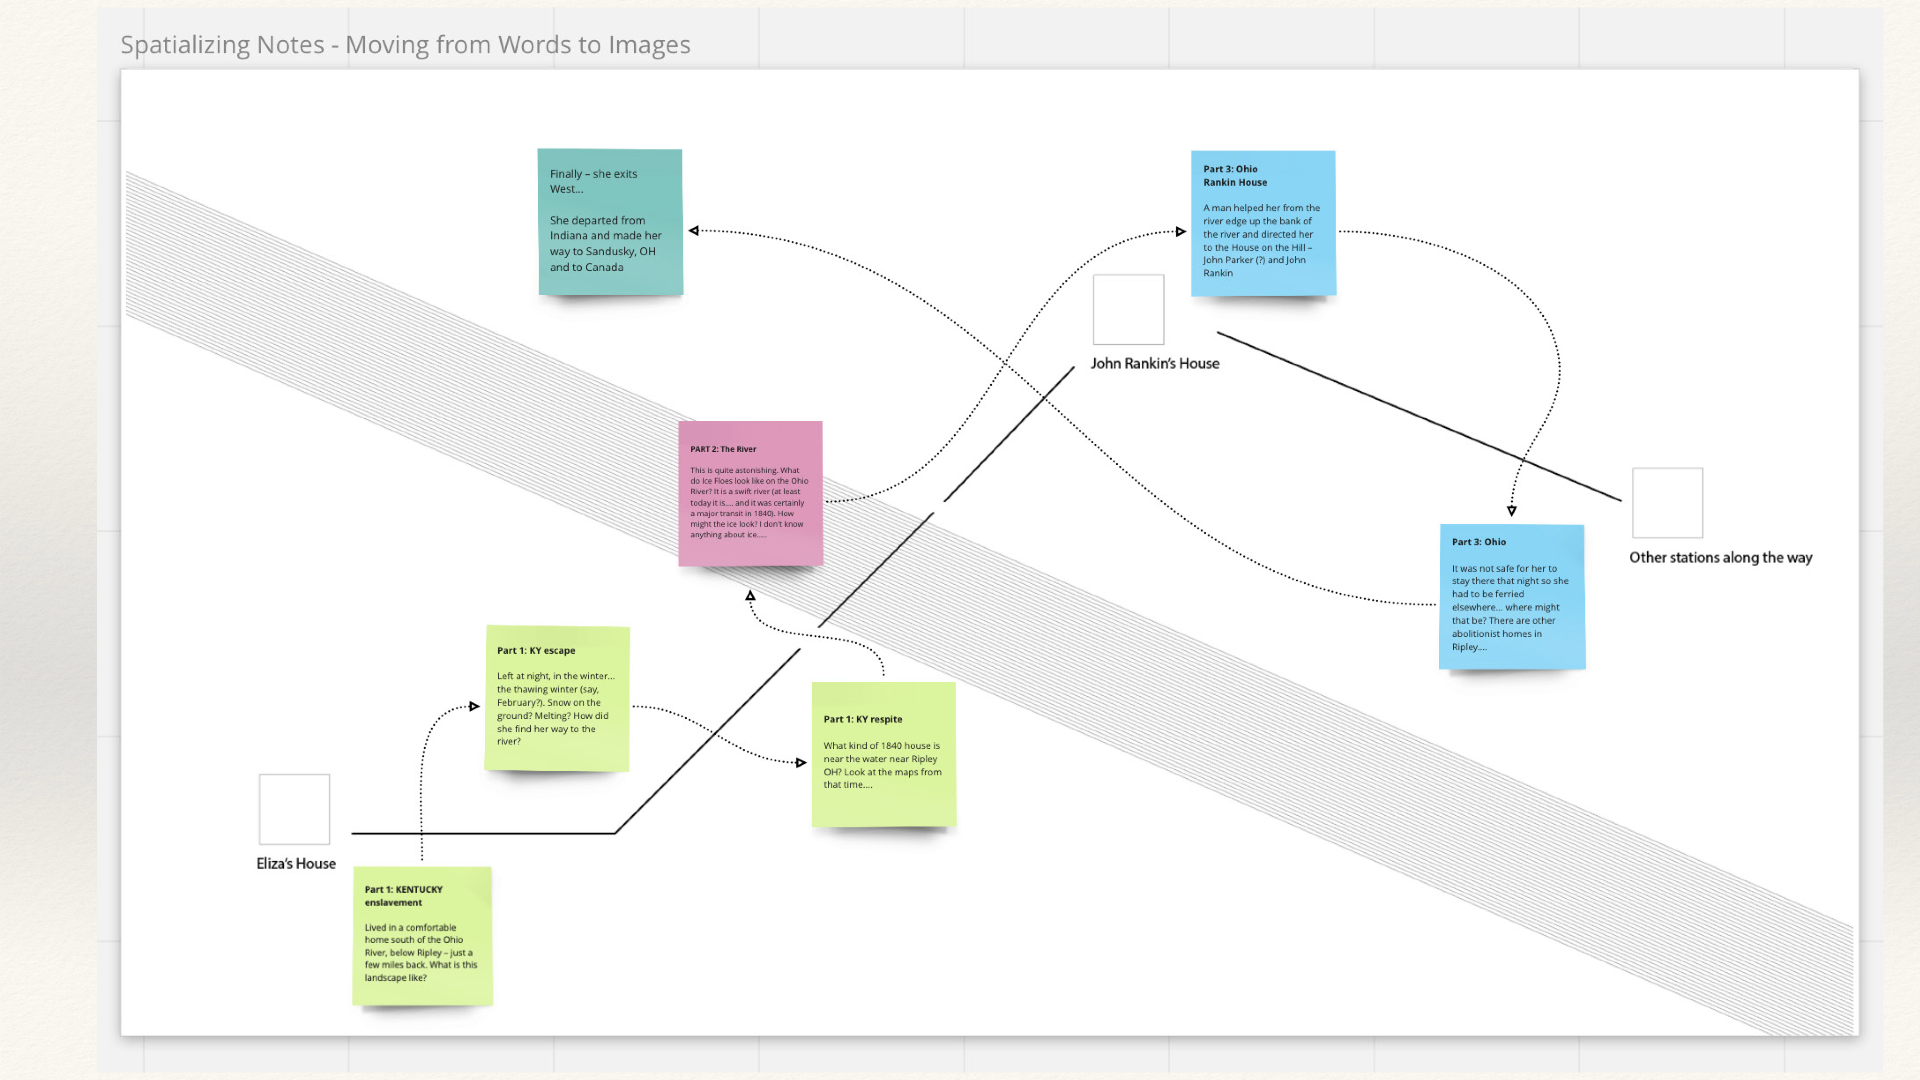The height and width of the screenshot is (1080, 1920).
Task: Click the "Eliza's House" text label
Action: click(296, 863)
